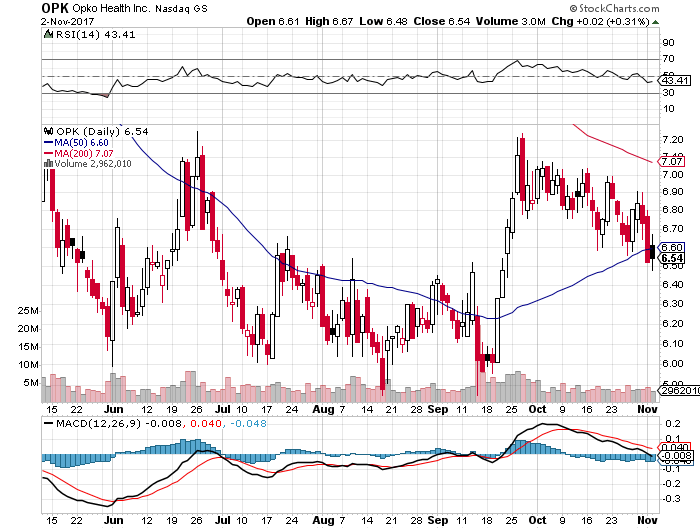Click the blue MA(50) legend color line
The image size is (700, 528).
point(46,142)
